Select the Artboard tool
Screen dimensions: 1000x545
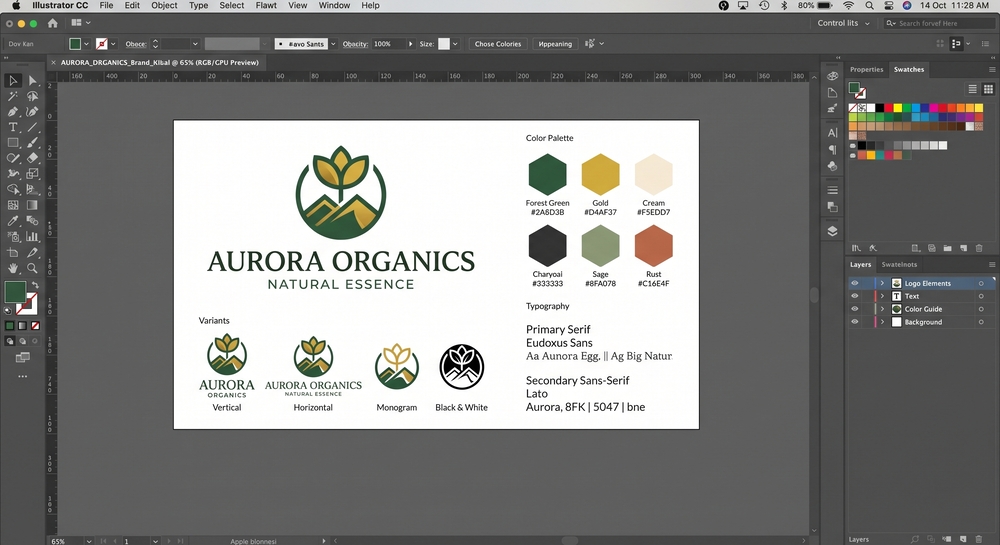[x=13, y=252]
